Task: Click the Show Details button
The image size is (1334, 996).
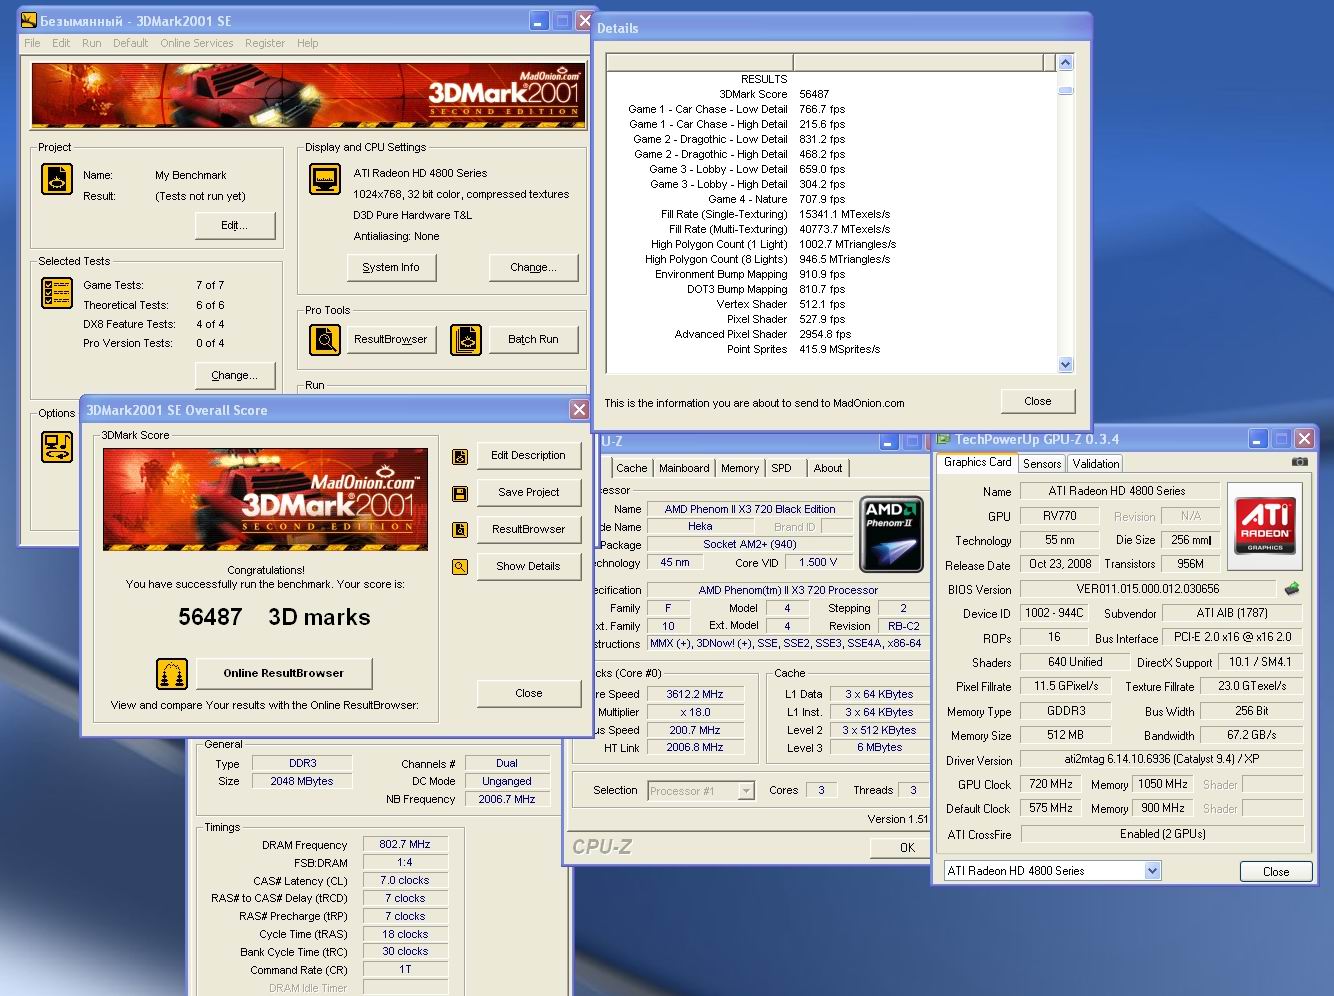Action: pyautogui.click(x=529, y=567)
